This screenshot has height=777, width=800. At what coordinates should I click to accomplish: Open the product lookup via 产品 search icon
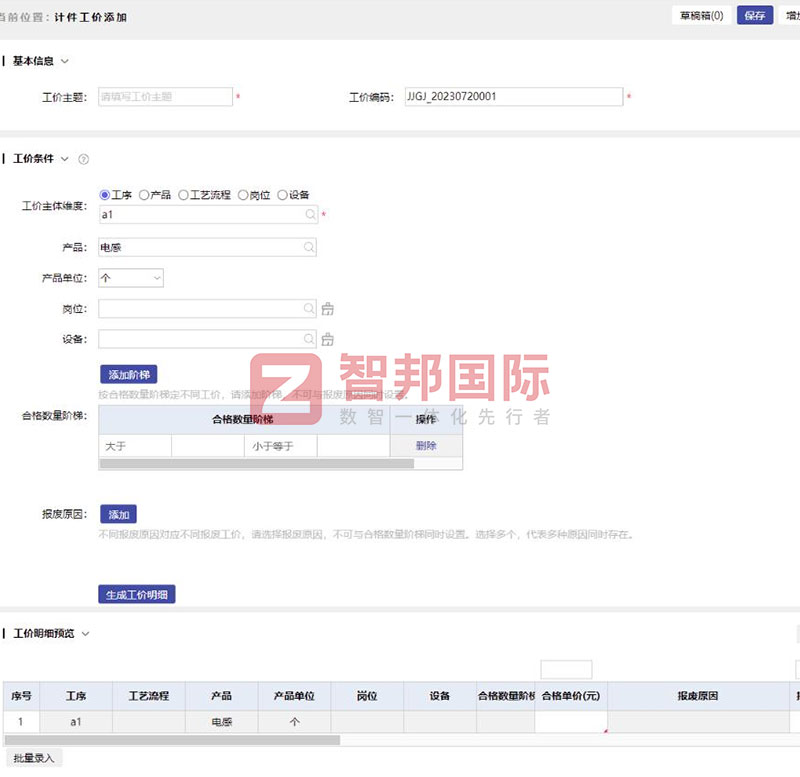pyautogui.click(x=309, y=247)
